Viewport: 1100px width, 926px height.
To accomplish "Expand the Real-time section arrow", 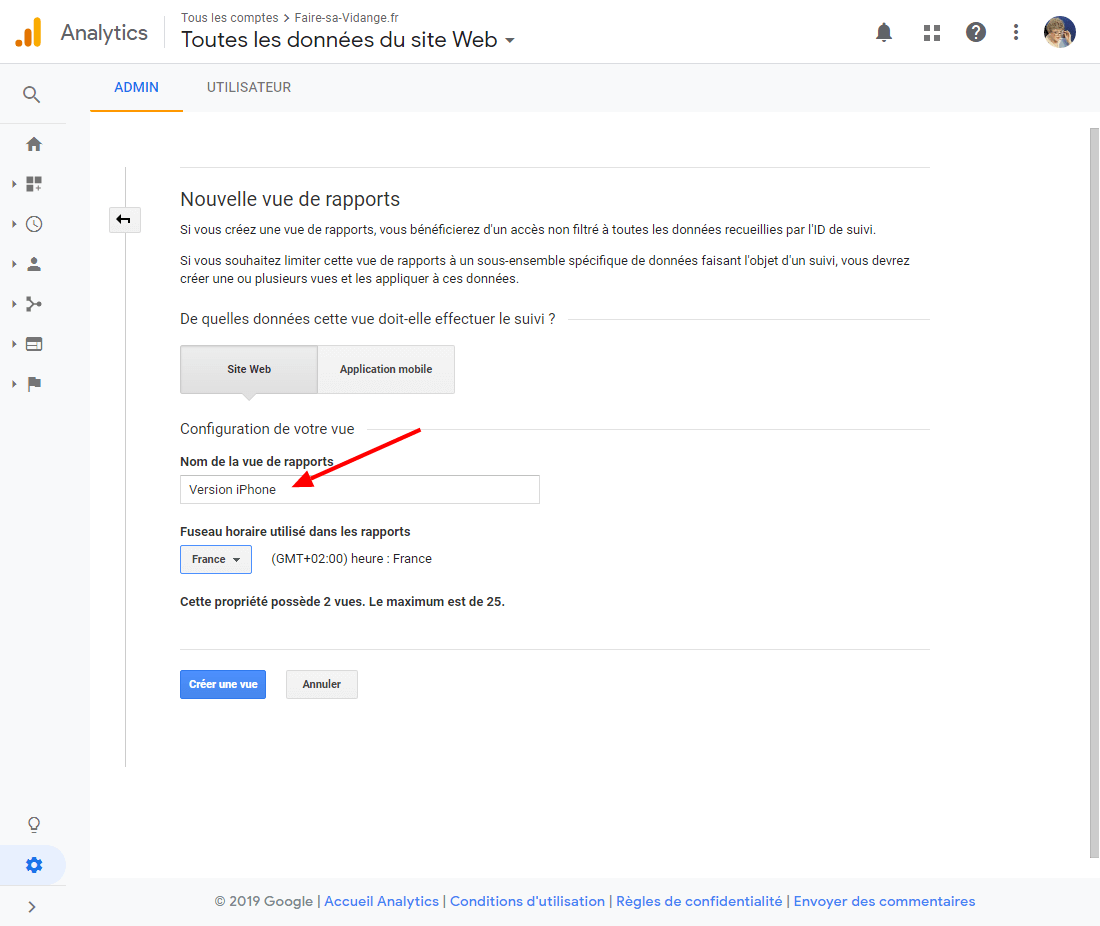I will tap(14, 224).
